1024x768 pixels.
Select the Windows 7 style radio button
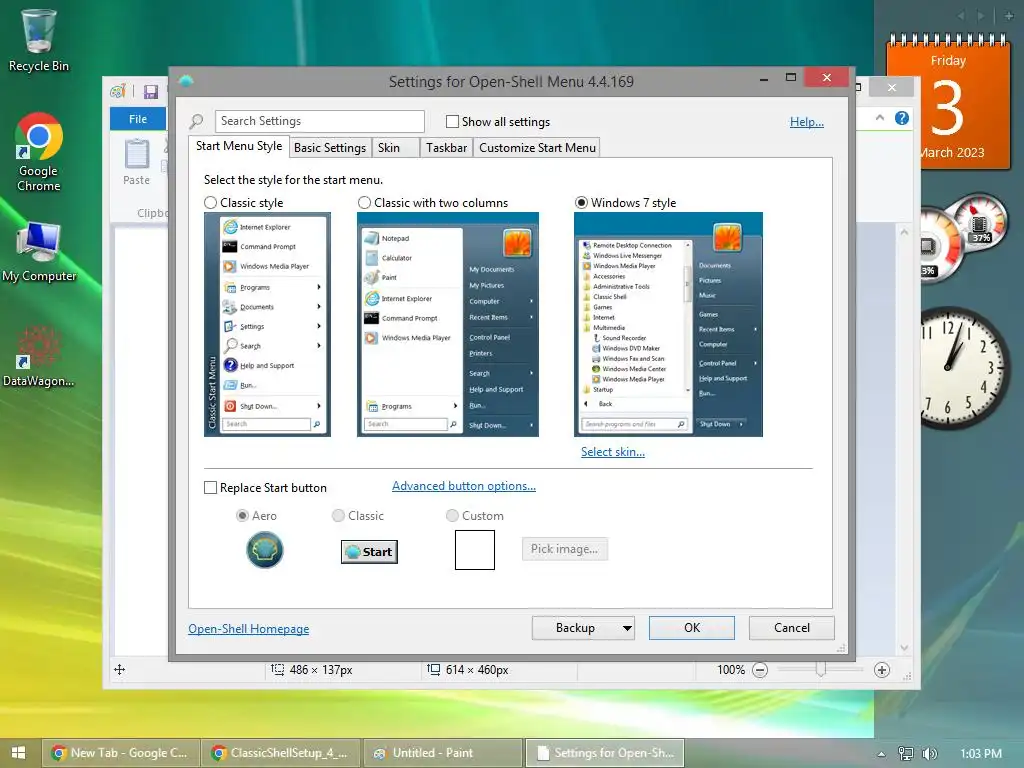581,202
